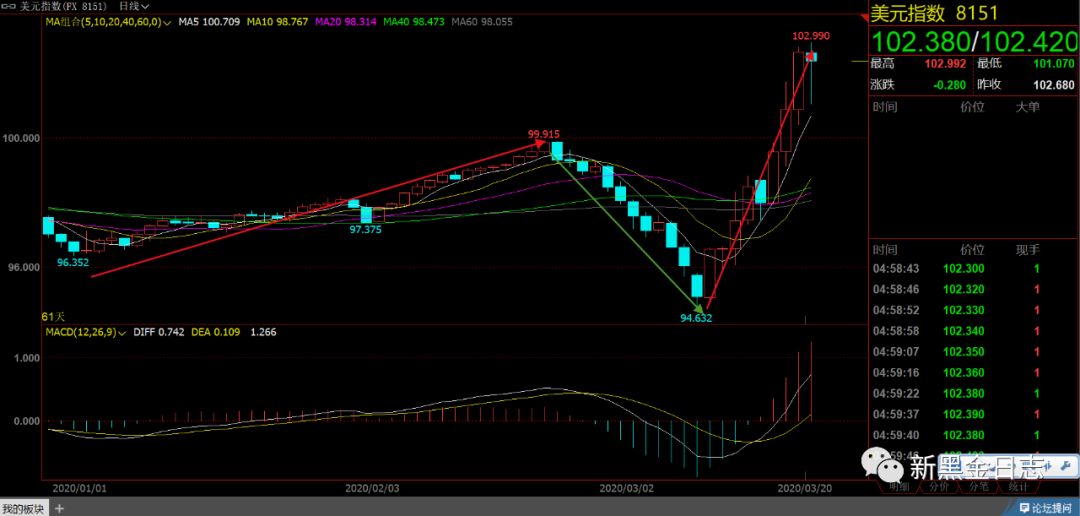The height and width of the screenshot is (516, 1080).
Task: Click the 100.000 price axis label
Action: coord(21,138)
